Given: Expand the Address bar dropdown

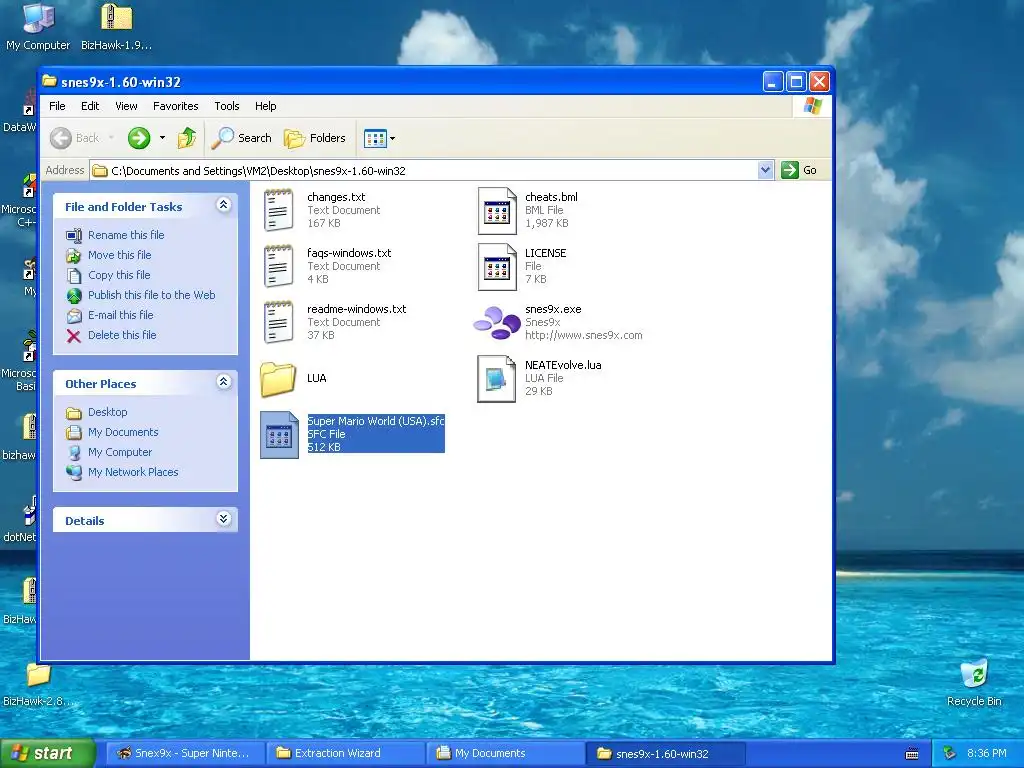Looking at the screenshot, I should [x=765, y=170].
